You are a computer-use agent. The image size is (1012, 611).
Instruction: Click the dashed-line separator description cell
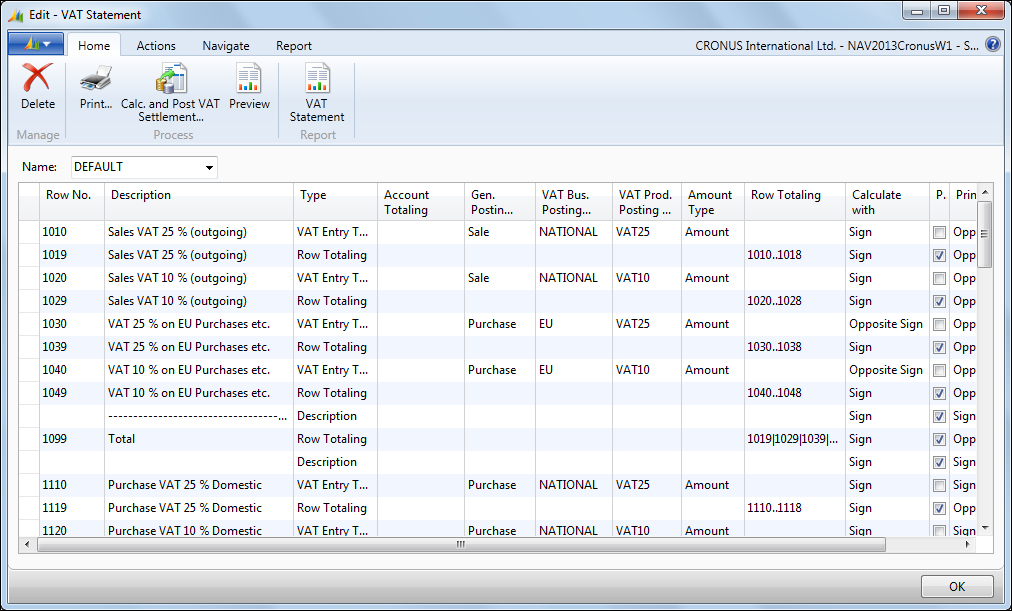tap(199, 416)
